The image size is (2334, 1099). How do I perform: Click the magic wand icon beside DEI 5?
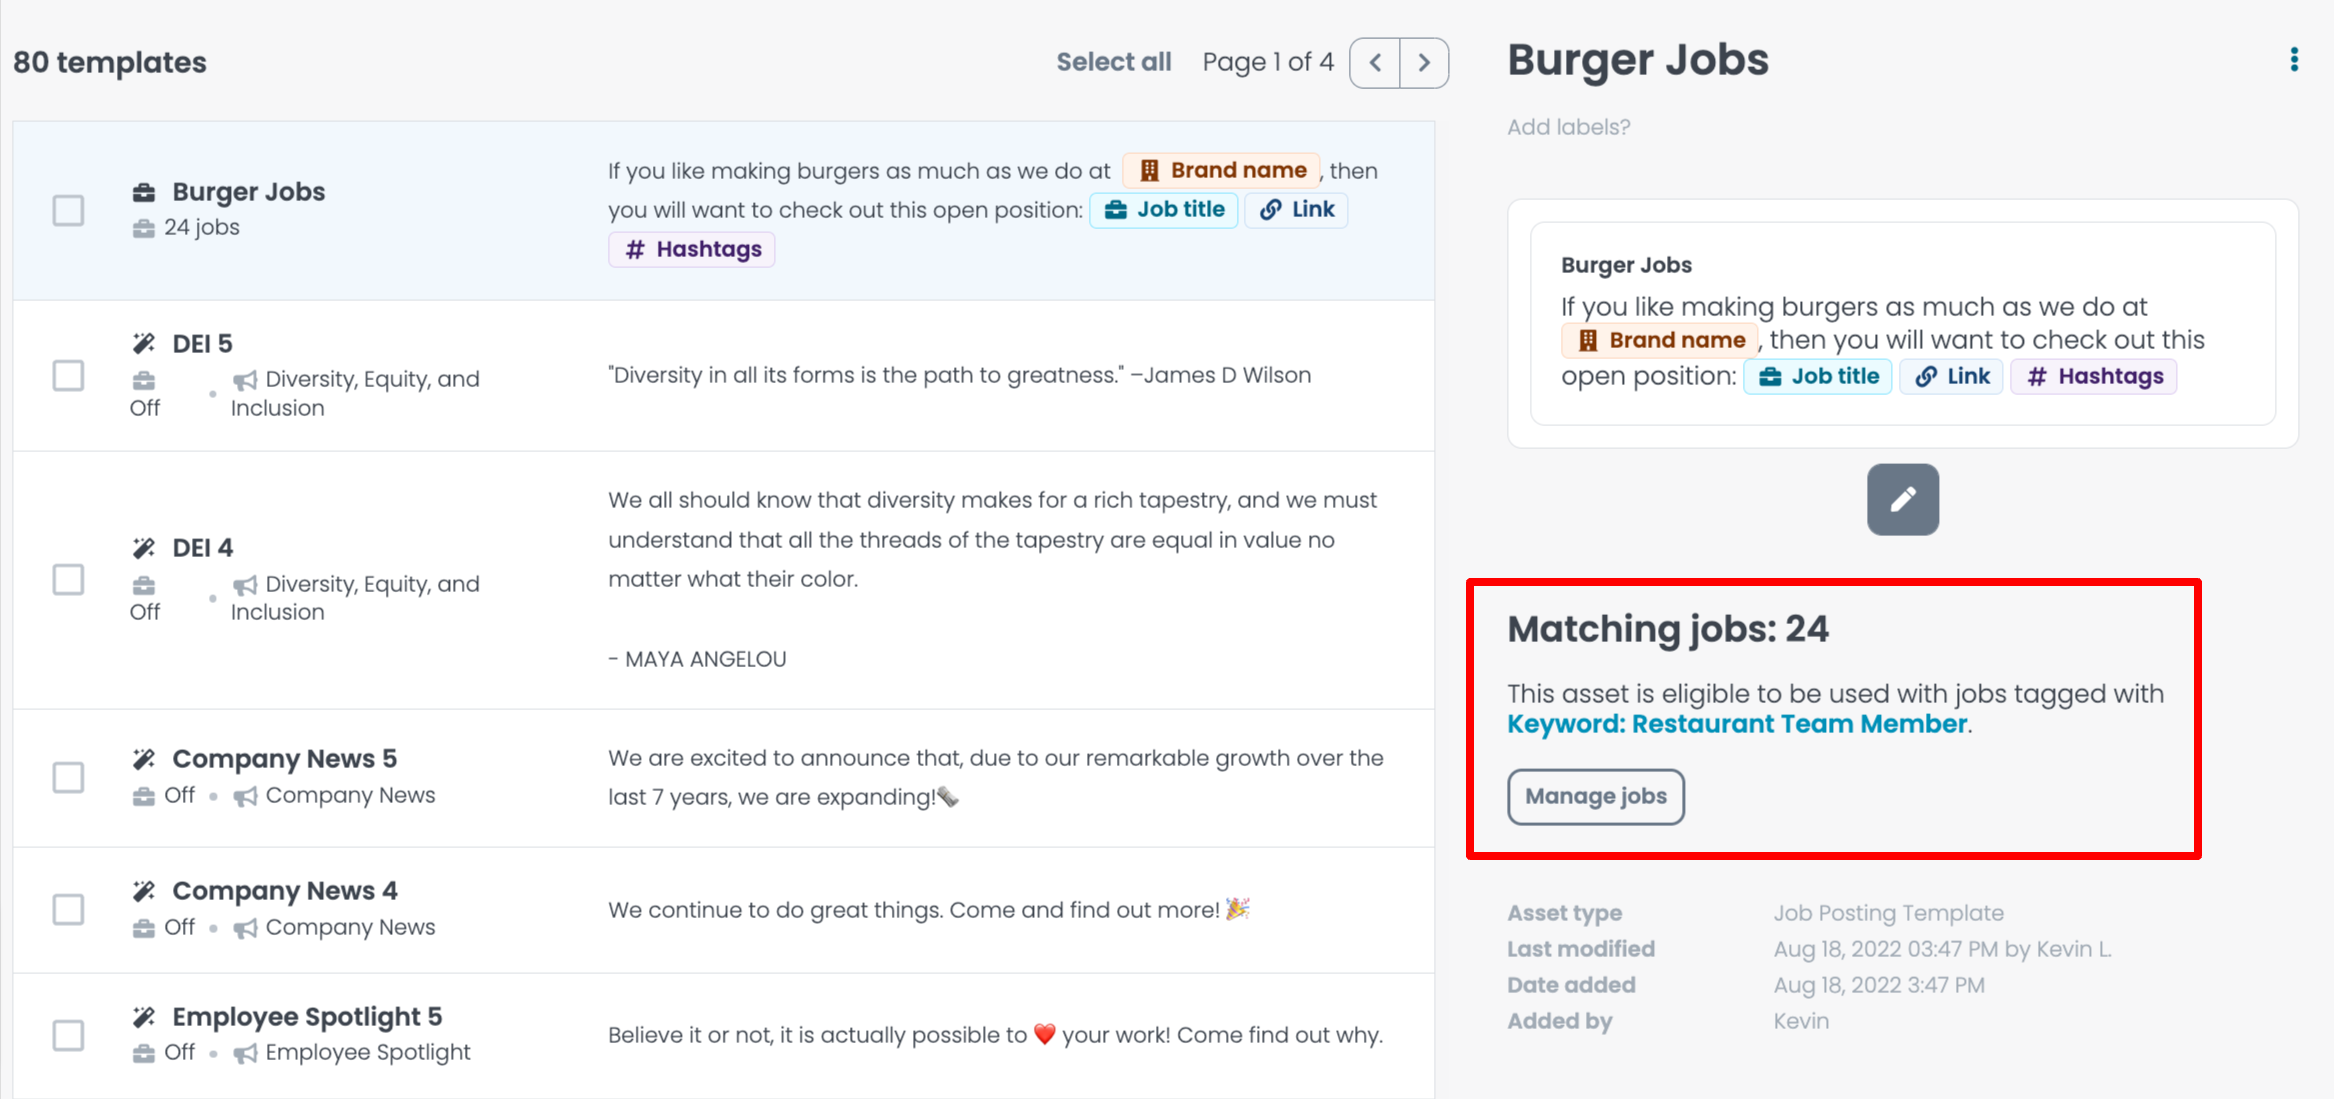(x=144, y=344)
